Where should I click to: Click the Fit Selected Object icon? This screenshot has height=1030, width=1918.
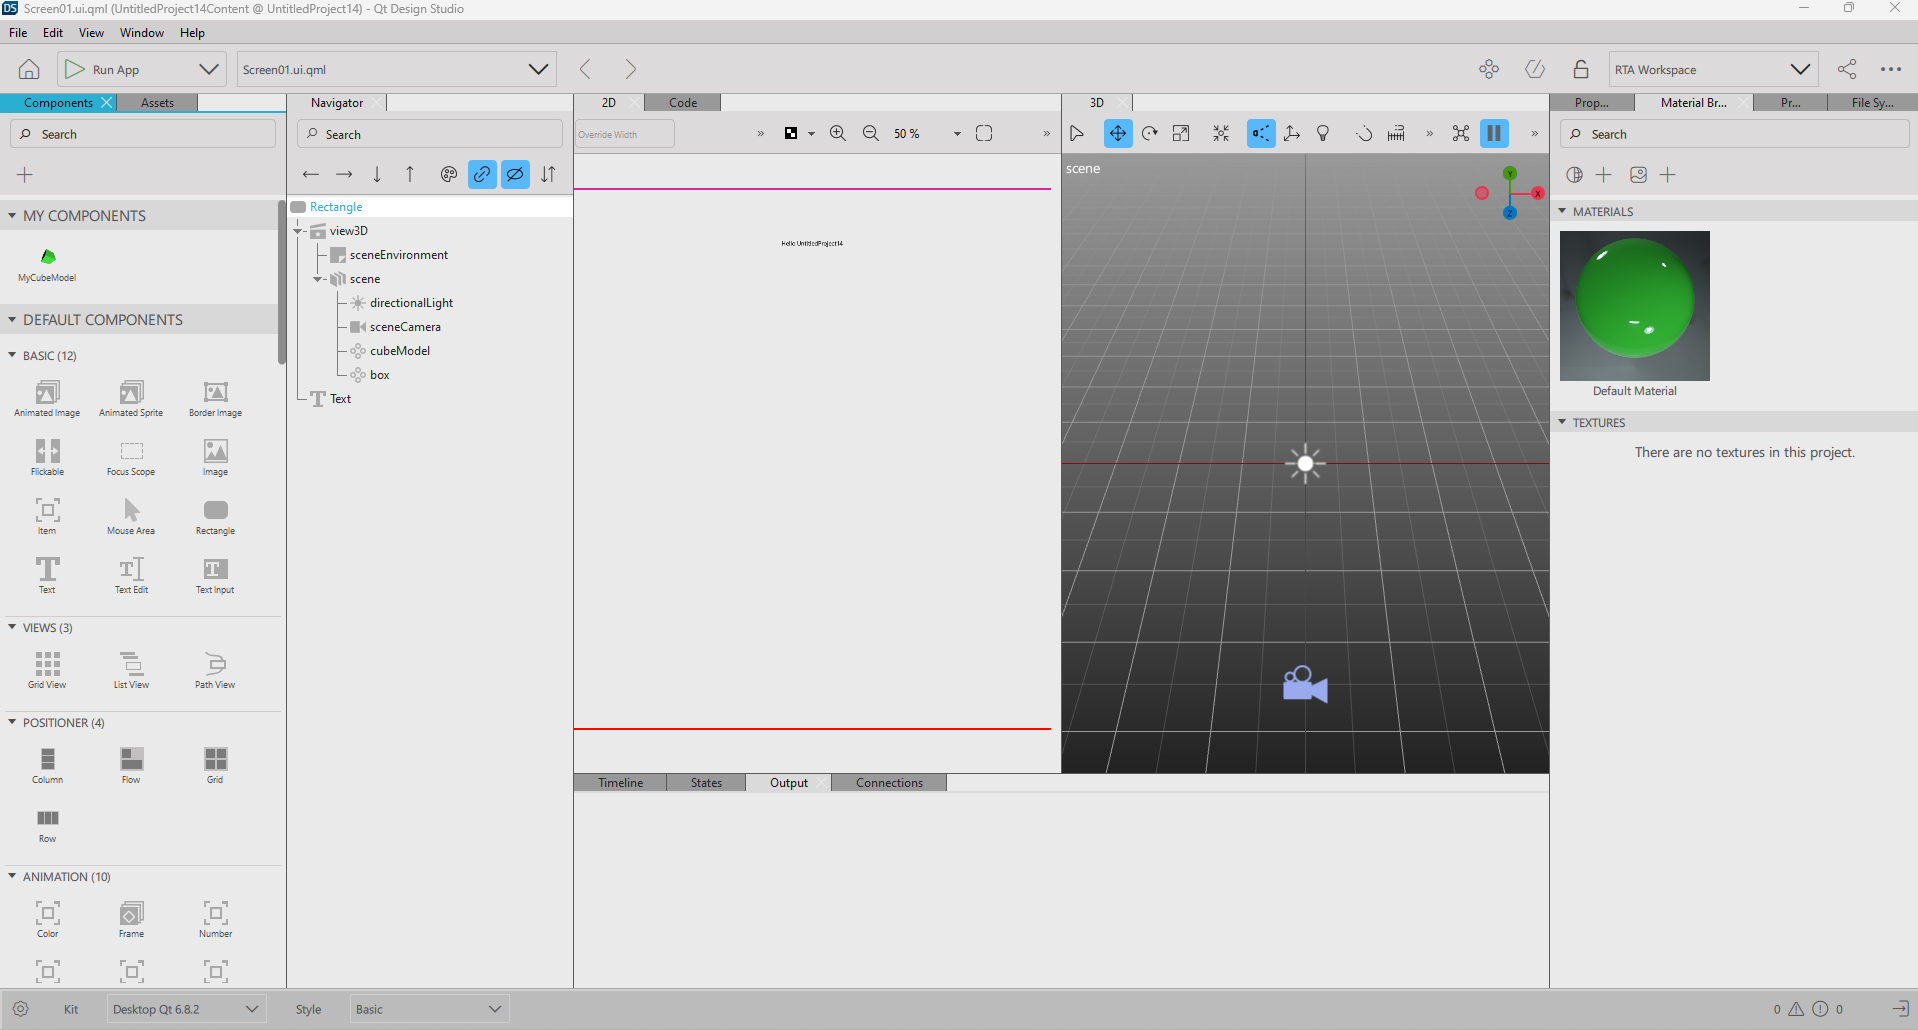click(x=1221, y=134)
